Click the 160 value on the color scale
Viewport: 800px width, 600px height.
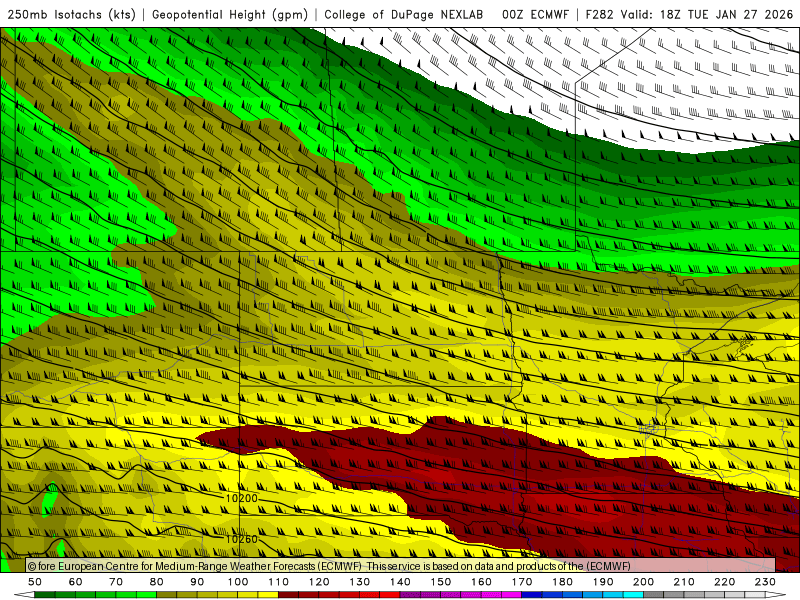[x=481, y=582]
